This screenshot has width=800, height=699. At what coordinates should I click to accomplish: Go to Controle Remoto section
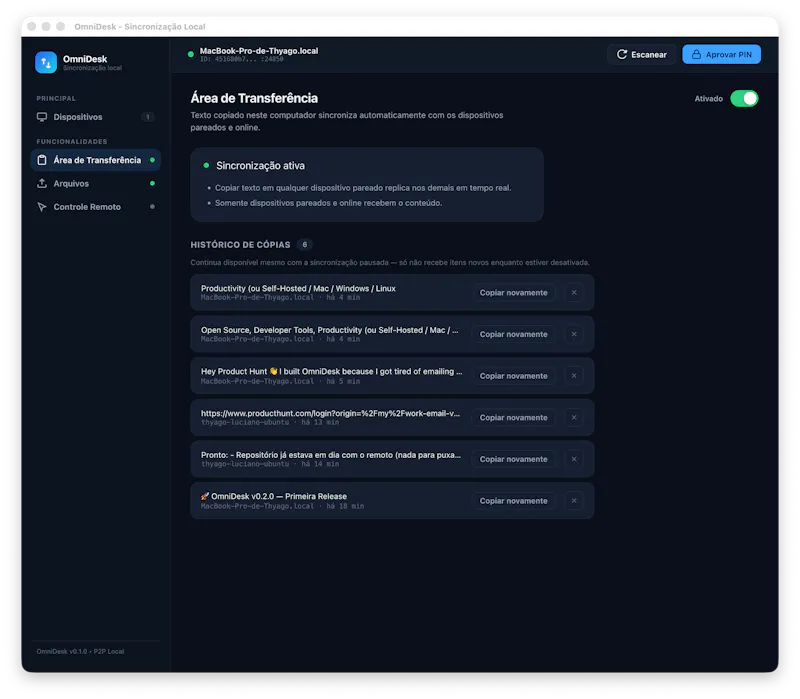[x=95, y=207]
